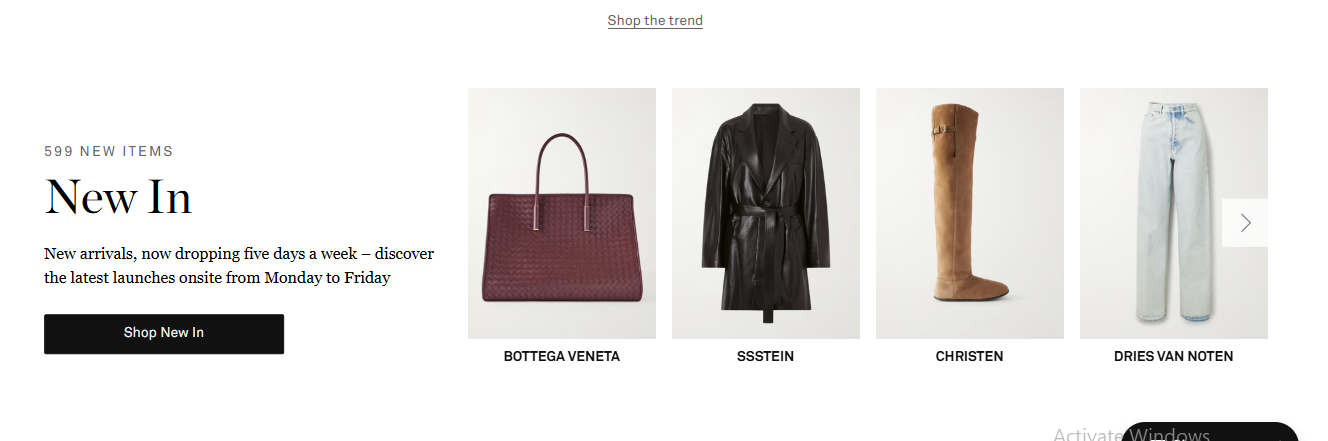Open the "Shop the trend" link
Viewport: 1328px width, 441px height.
(655, 20)
